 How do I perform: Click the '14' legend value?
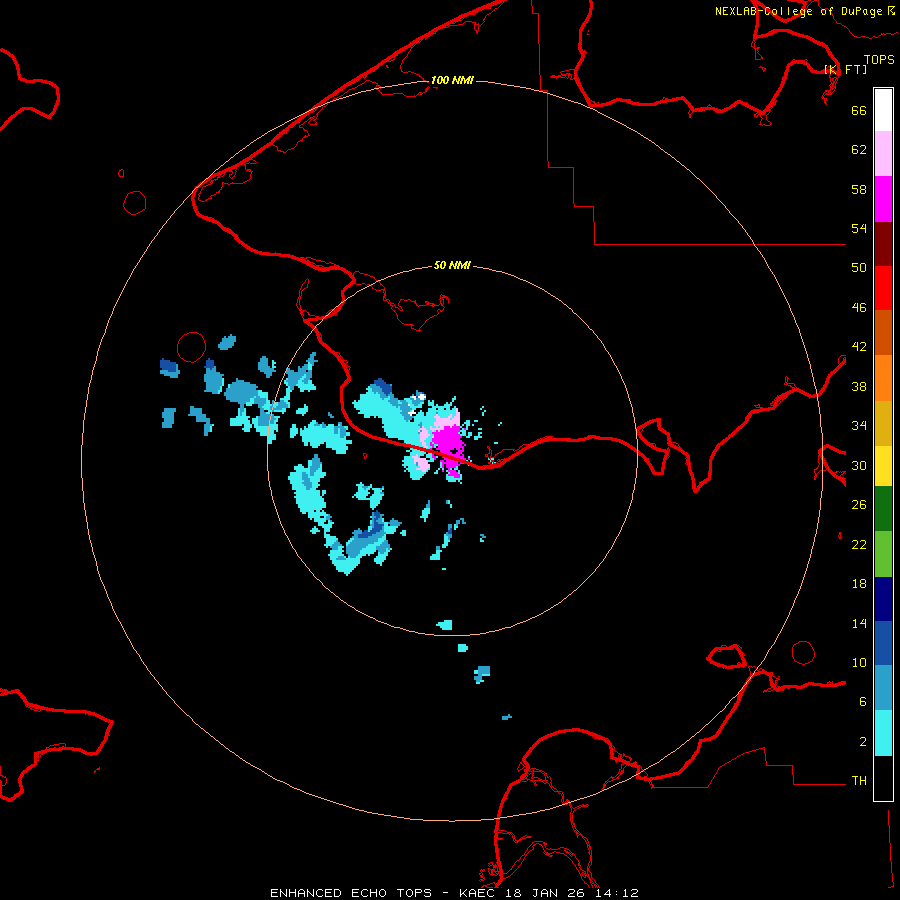(859, 623)
